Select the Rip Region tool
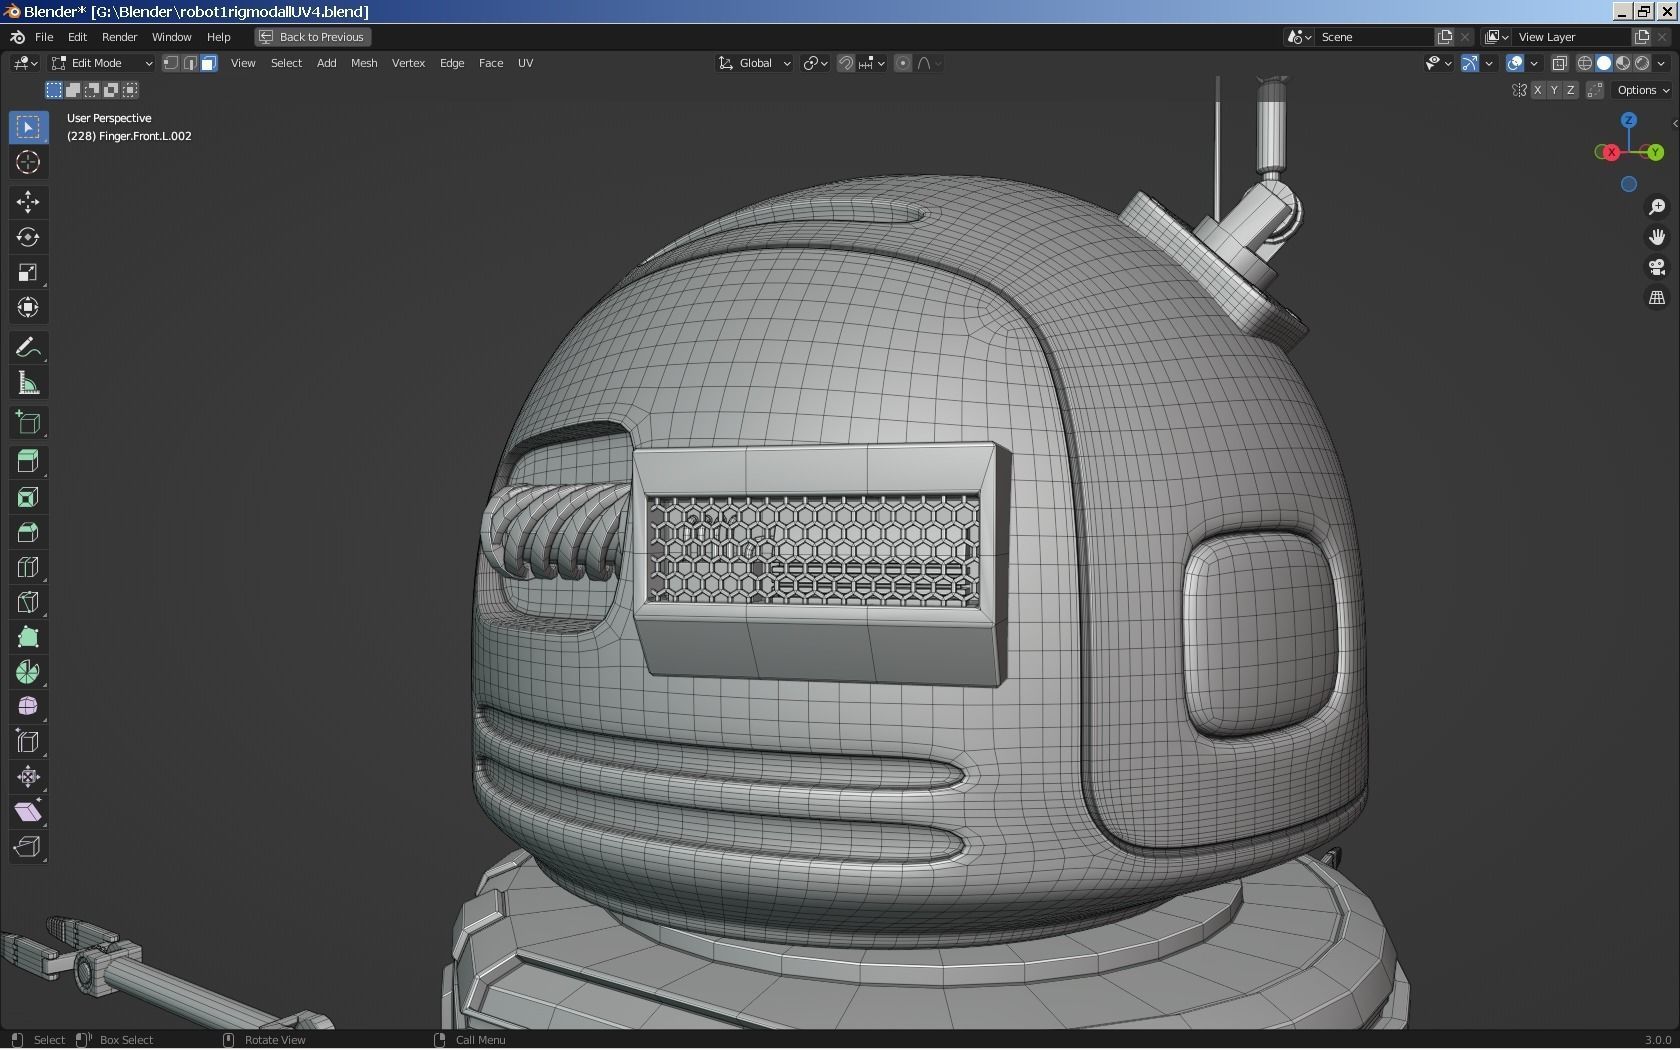Screen dimensions: 1680x1050 [28, 846]
